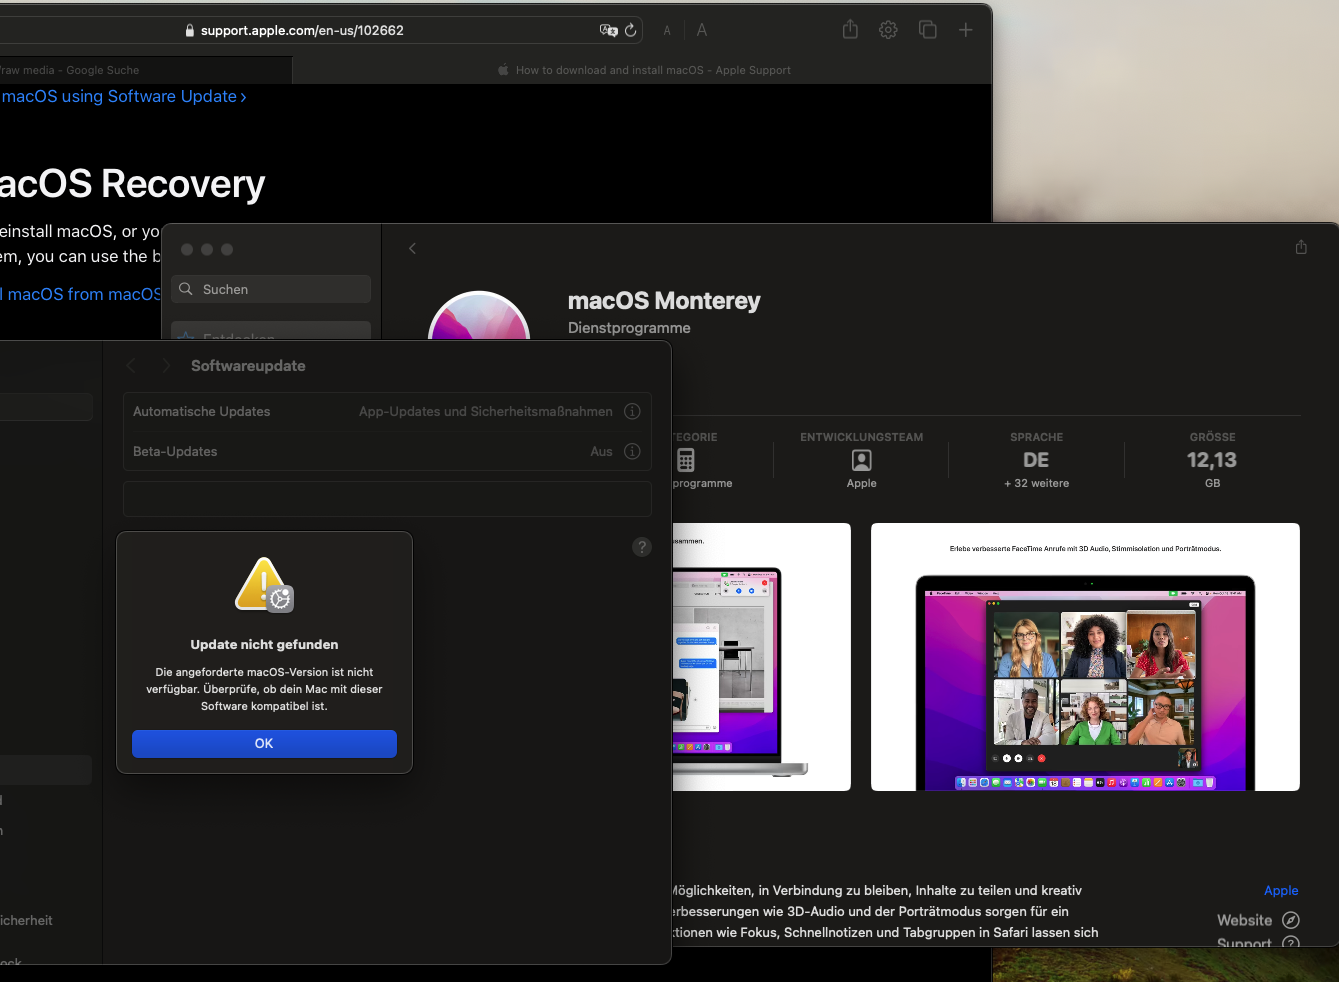This screenshot has width=1339, height=982.
Task: Click the blue 'Apple' developer link
Action: click(1281, 890)
